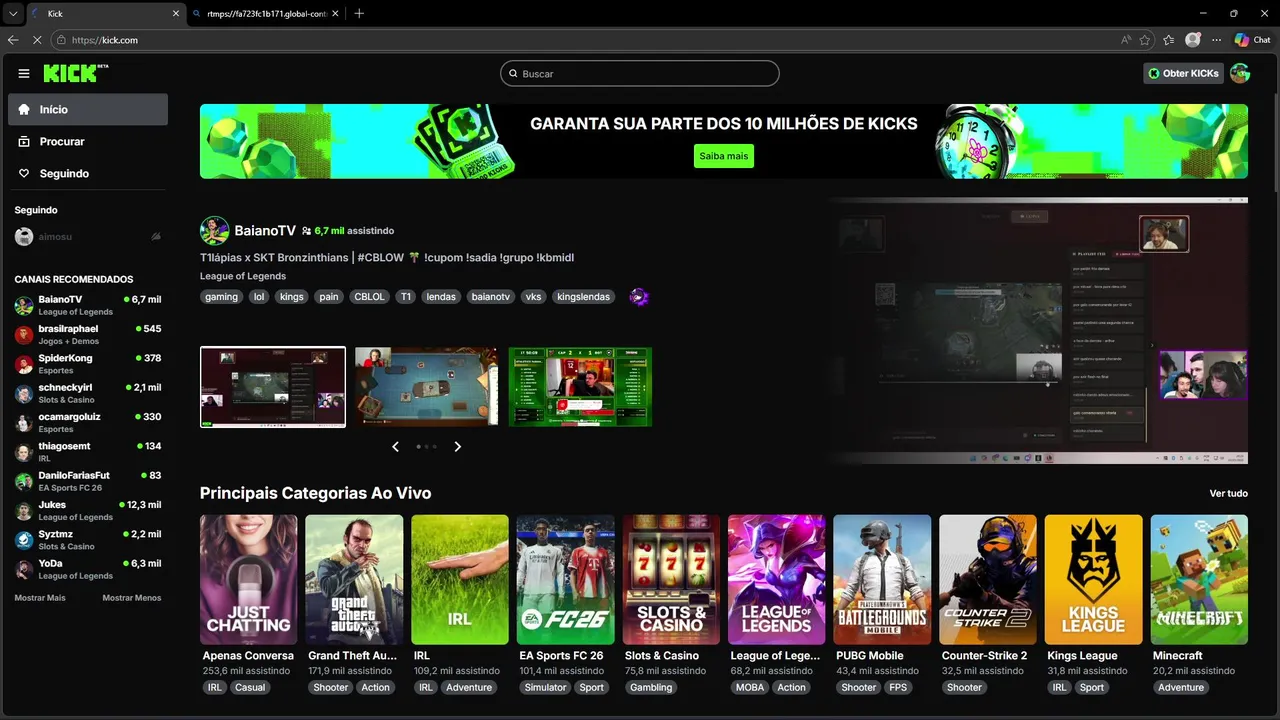Click the Buscar search field
The image size is (1280, 720).
(640, 73)
